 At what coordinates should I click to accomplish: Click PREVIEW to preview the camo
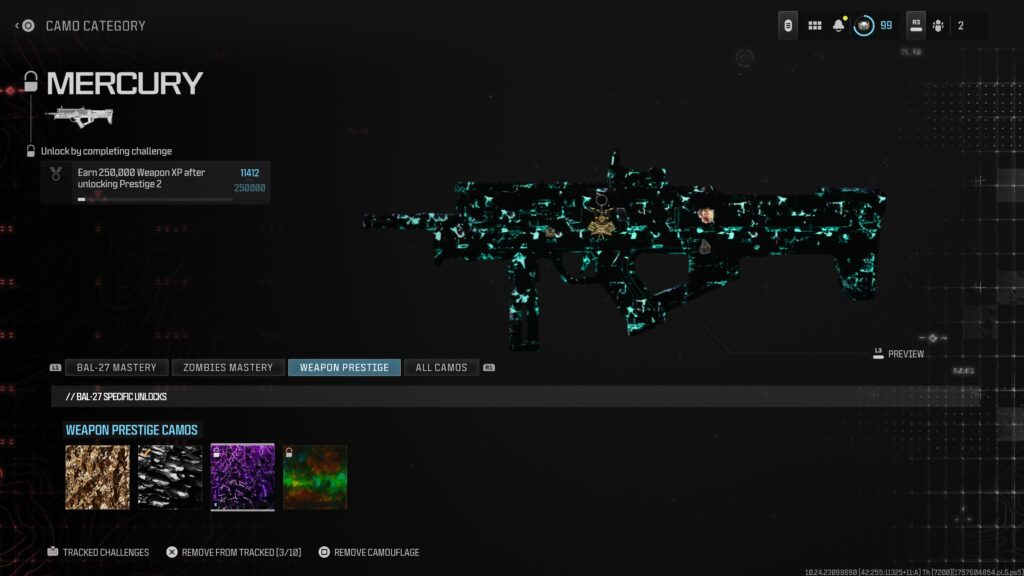tap(899, 354)
